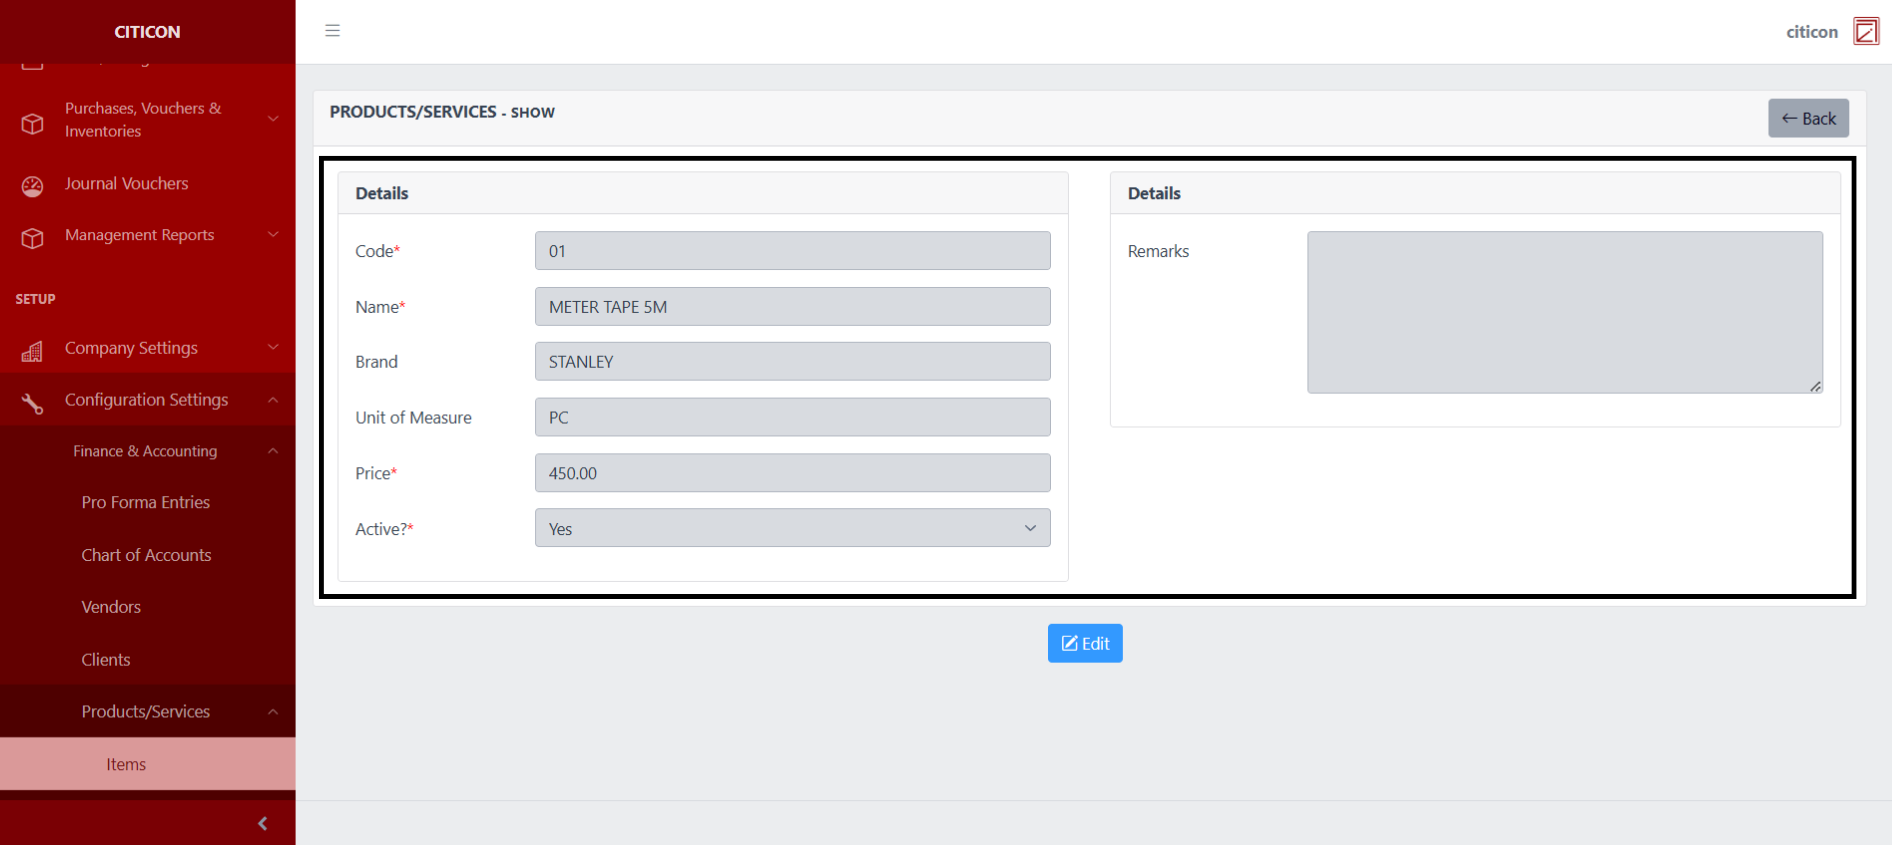
Task: Click the Journal Vouchers gauge icon
Action: [x=33, y=186]
